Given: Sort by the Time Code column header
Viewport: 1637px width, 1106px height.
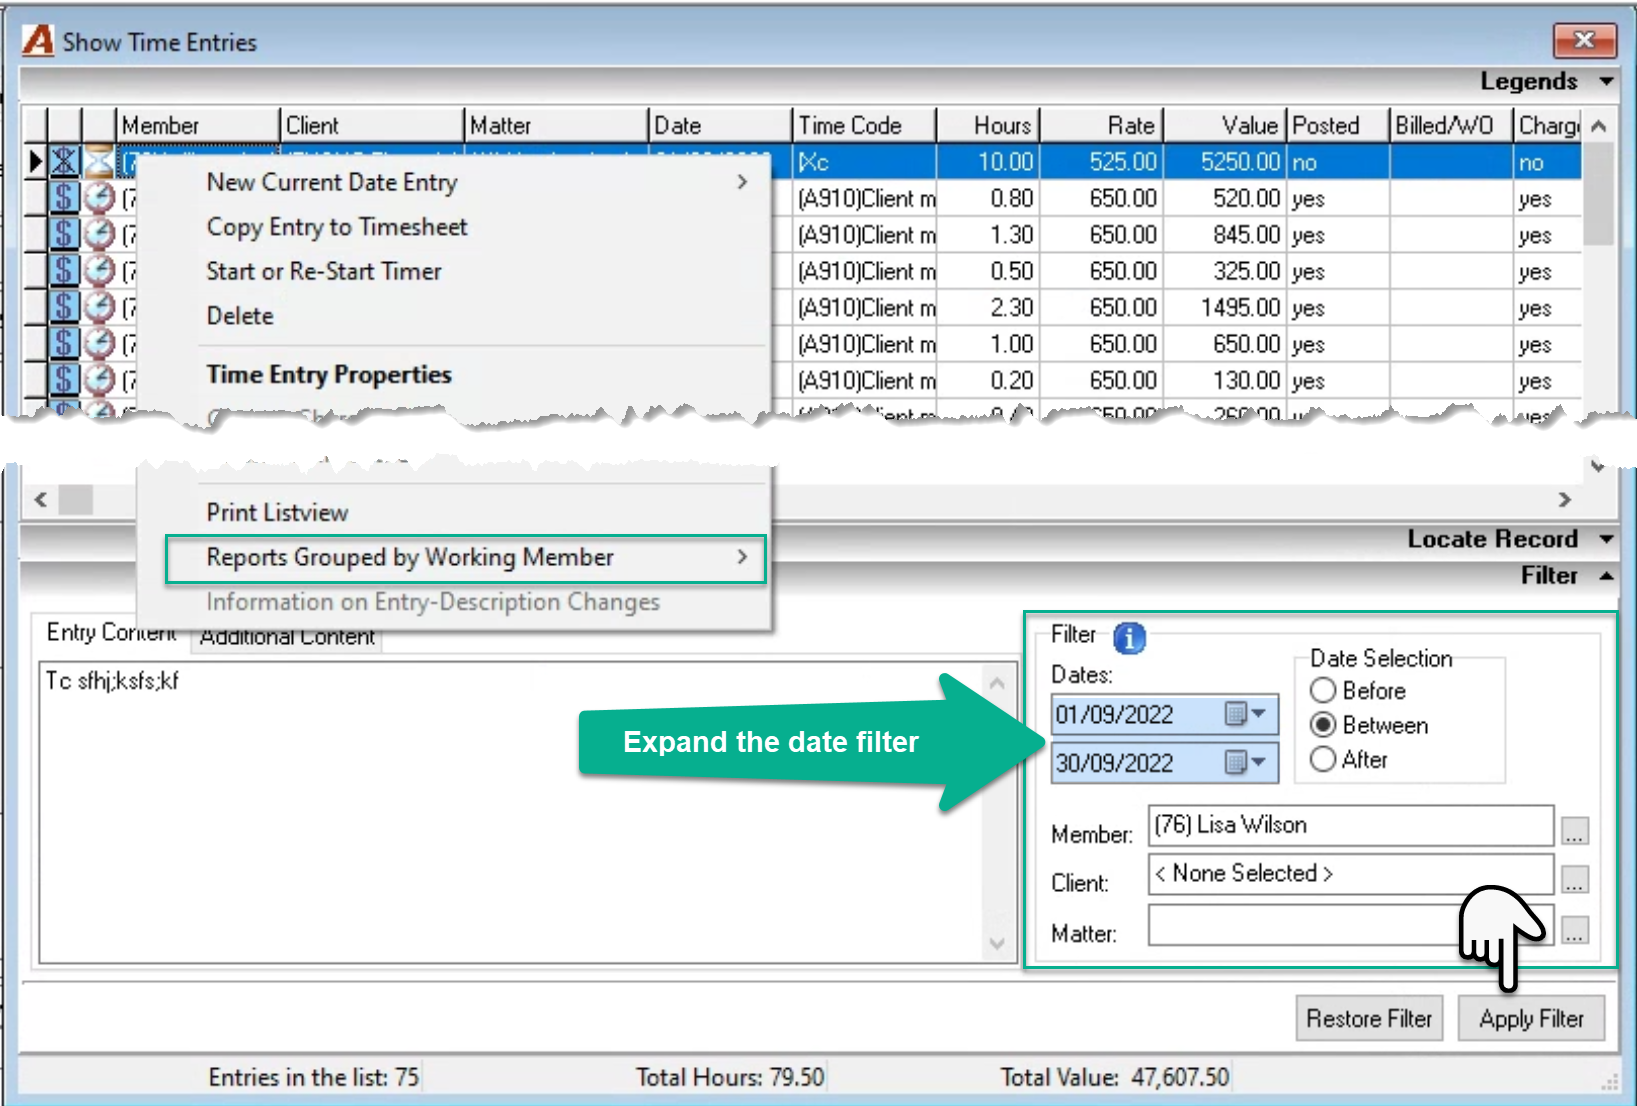Looking at the screenshot, I should 864,125.
